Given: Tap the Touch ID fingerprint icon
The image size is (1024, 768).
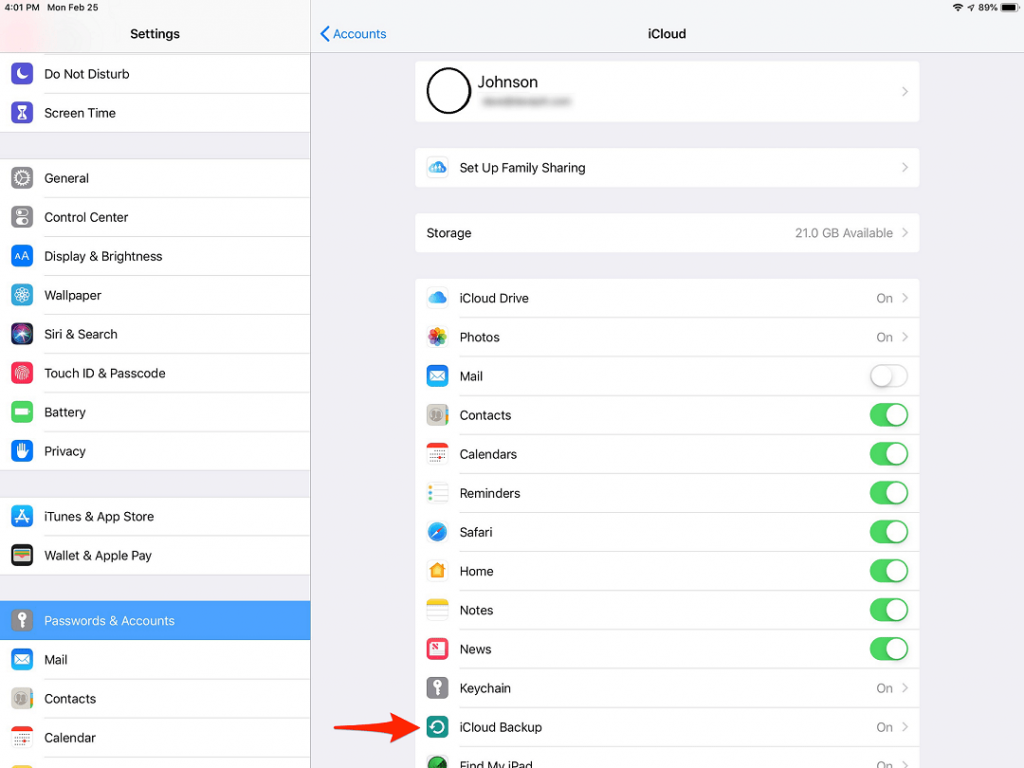Looking at the screenshot, I should pyautogui.click(x=22, y=373).
